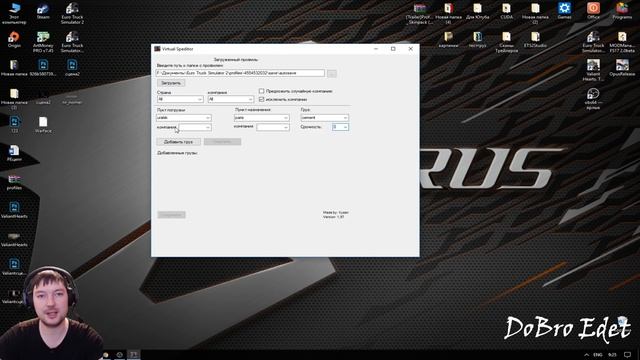
Task: Select Euro Truck Simulator 2 icon beside Steam
Action: tap(72, 13)
